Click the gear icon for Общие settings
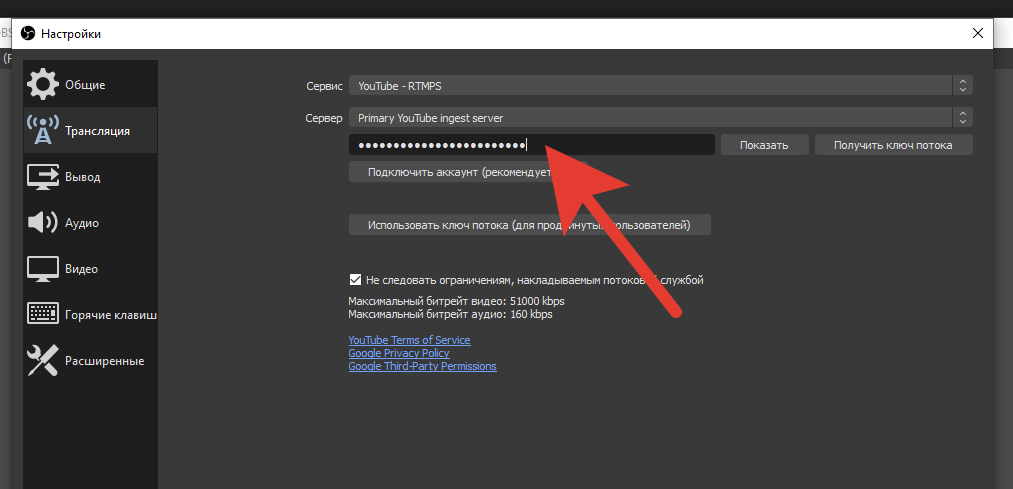The image size is (1013, 489). click(x=43, y=85)
